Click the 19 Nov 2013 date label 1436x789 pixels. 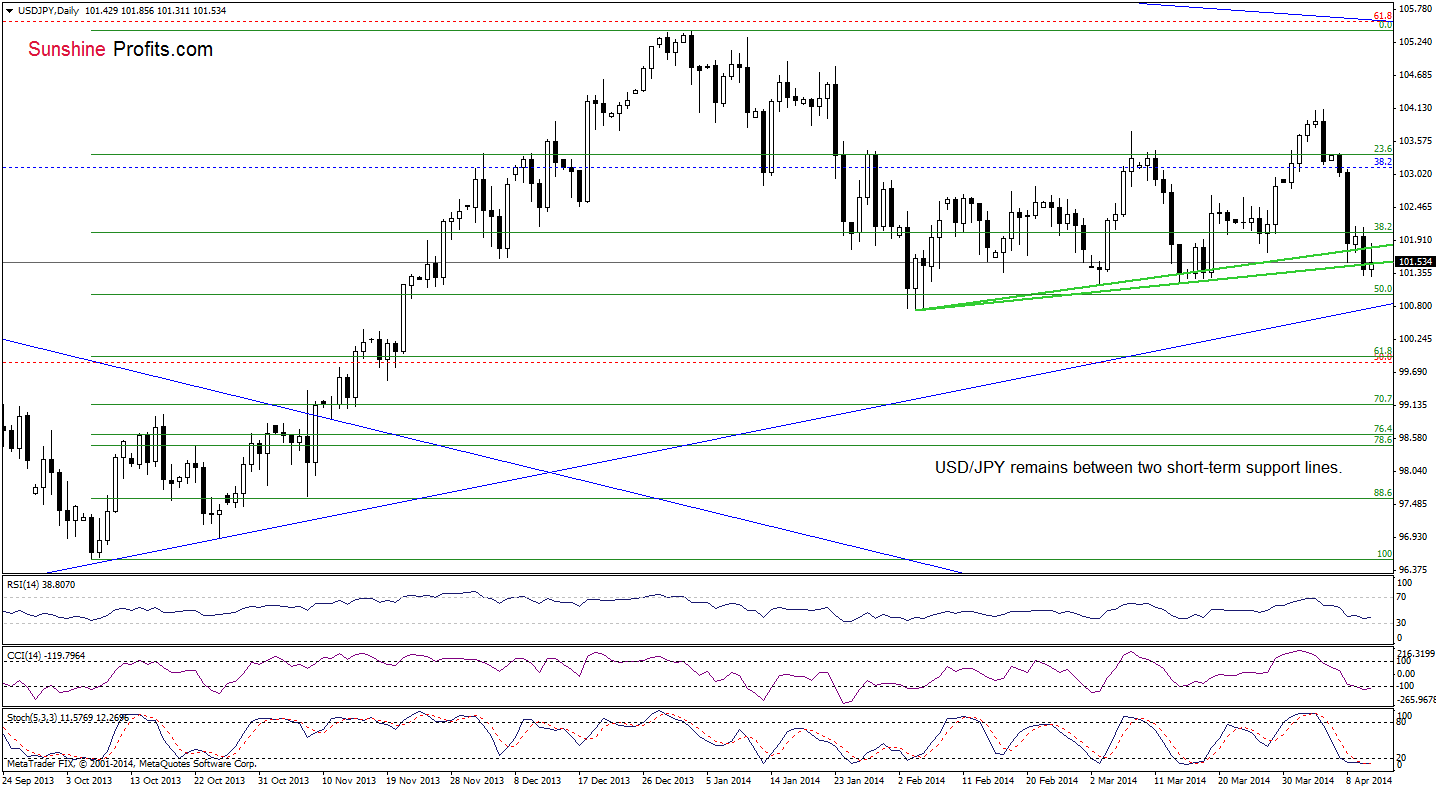413,779
